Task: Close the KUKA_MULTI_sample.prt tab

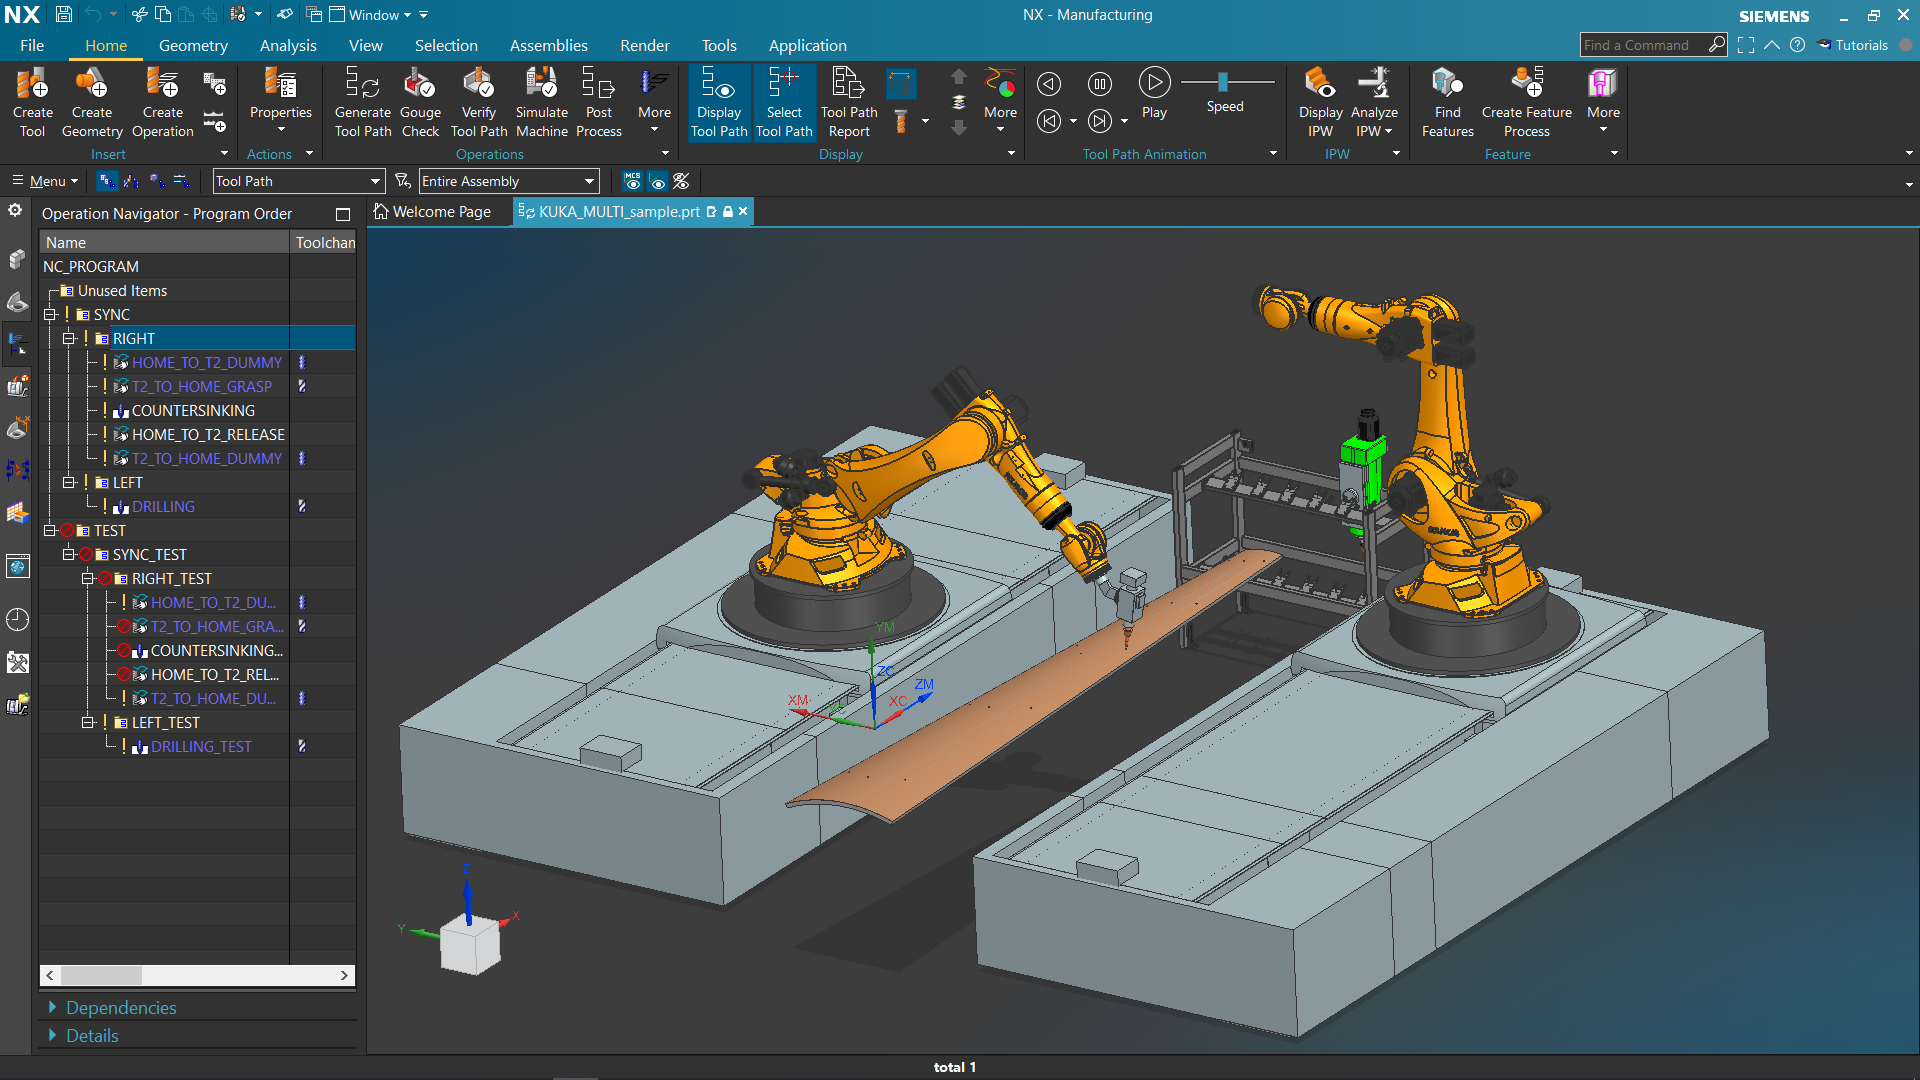Action: tap(743, 212)
